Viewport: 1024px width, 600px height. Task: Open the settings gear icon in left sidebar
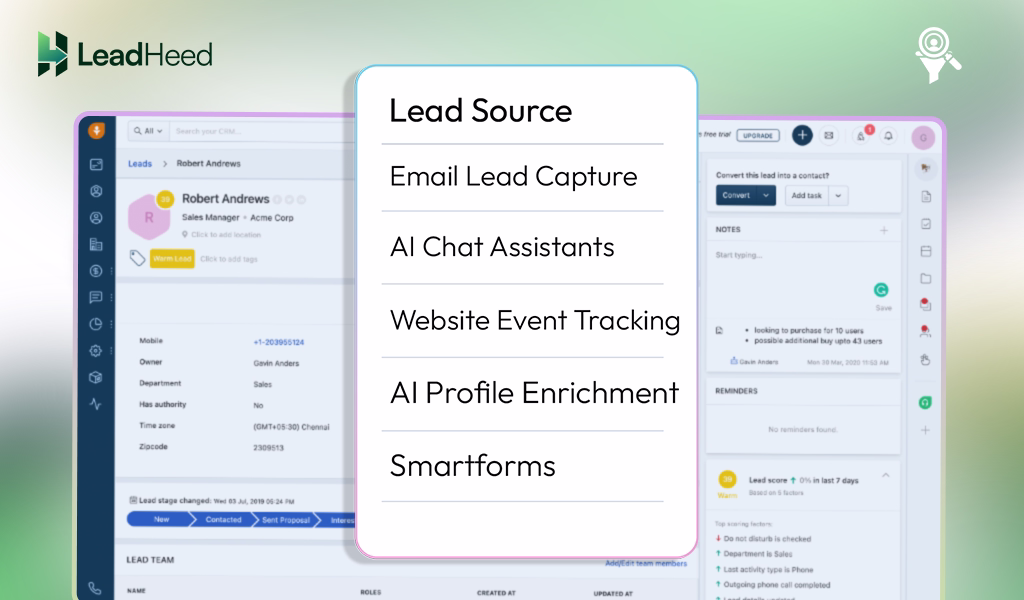(x=95, y=351)
